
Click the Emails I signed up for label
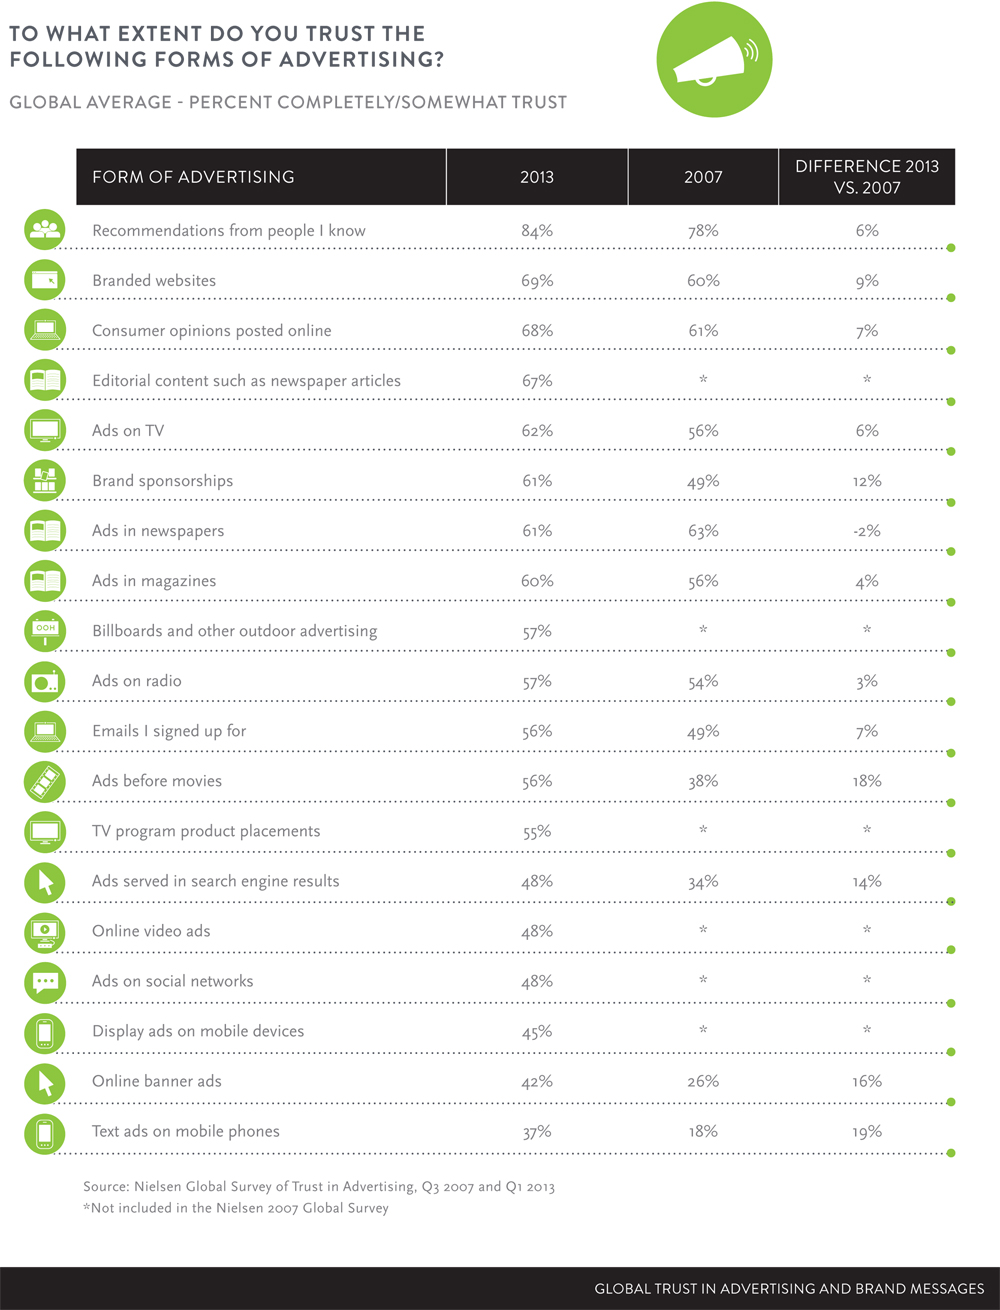[169, 731]
